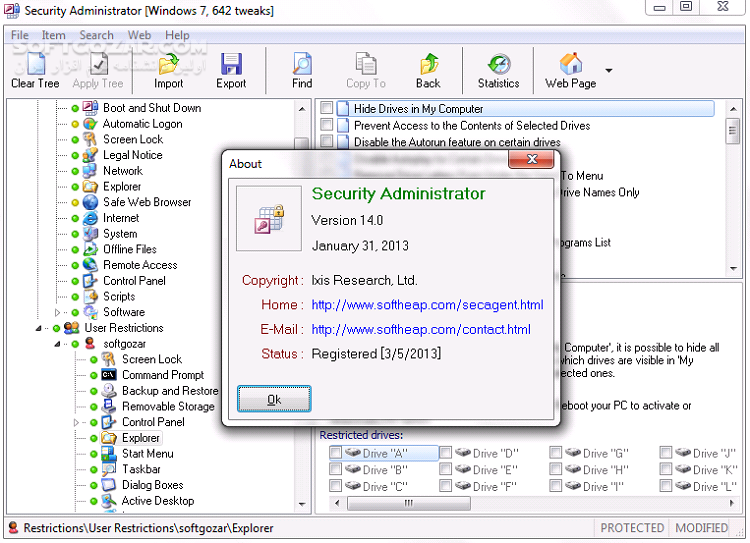
Task: Click the Apply Tree toolbar icon
Action: 98,64
